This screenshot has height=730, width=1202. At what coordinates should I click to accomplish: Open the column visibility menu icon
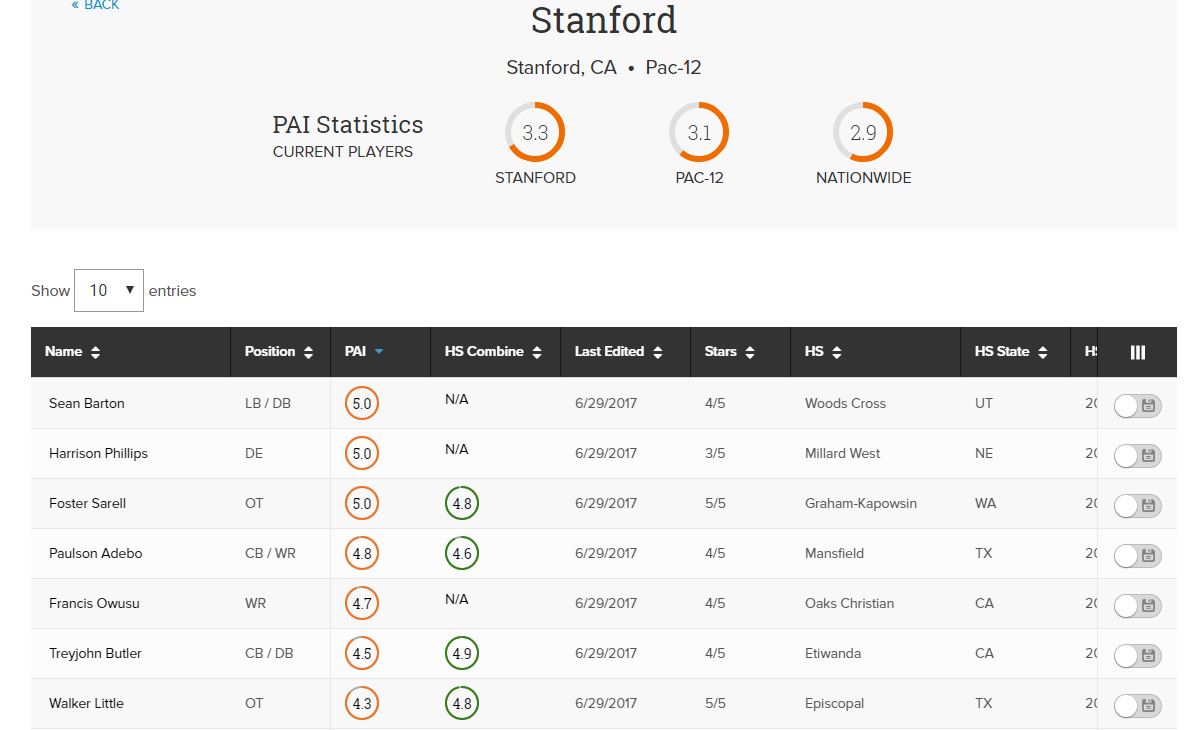coord(1138,352)
